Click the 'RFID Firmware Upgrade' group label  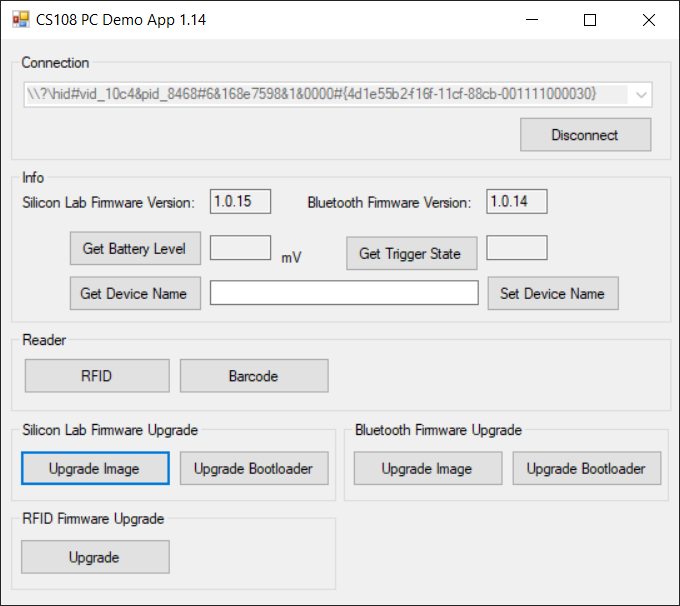point(93,518)
